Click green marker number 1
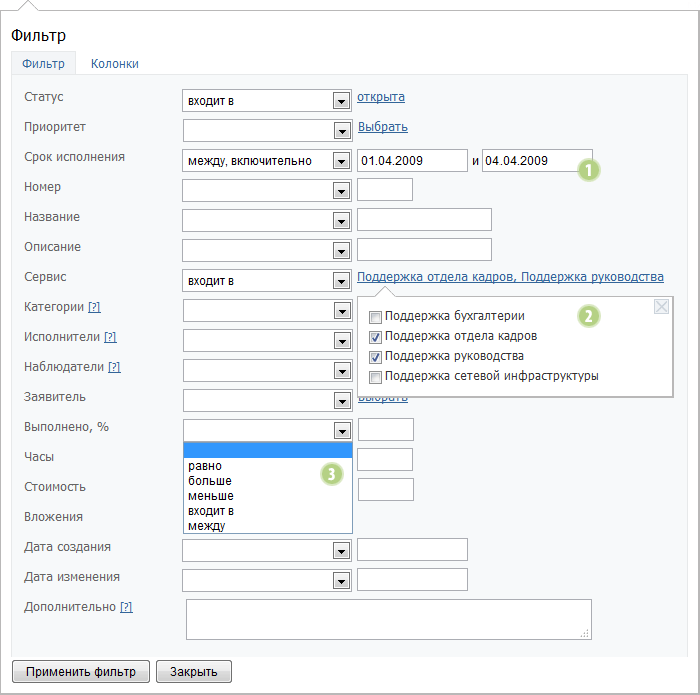The image size is (700, 695). pyautogui.click(x=589, y=170)
